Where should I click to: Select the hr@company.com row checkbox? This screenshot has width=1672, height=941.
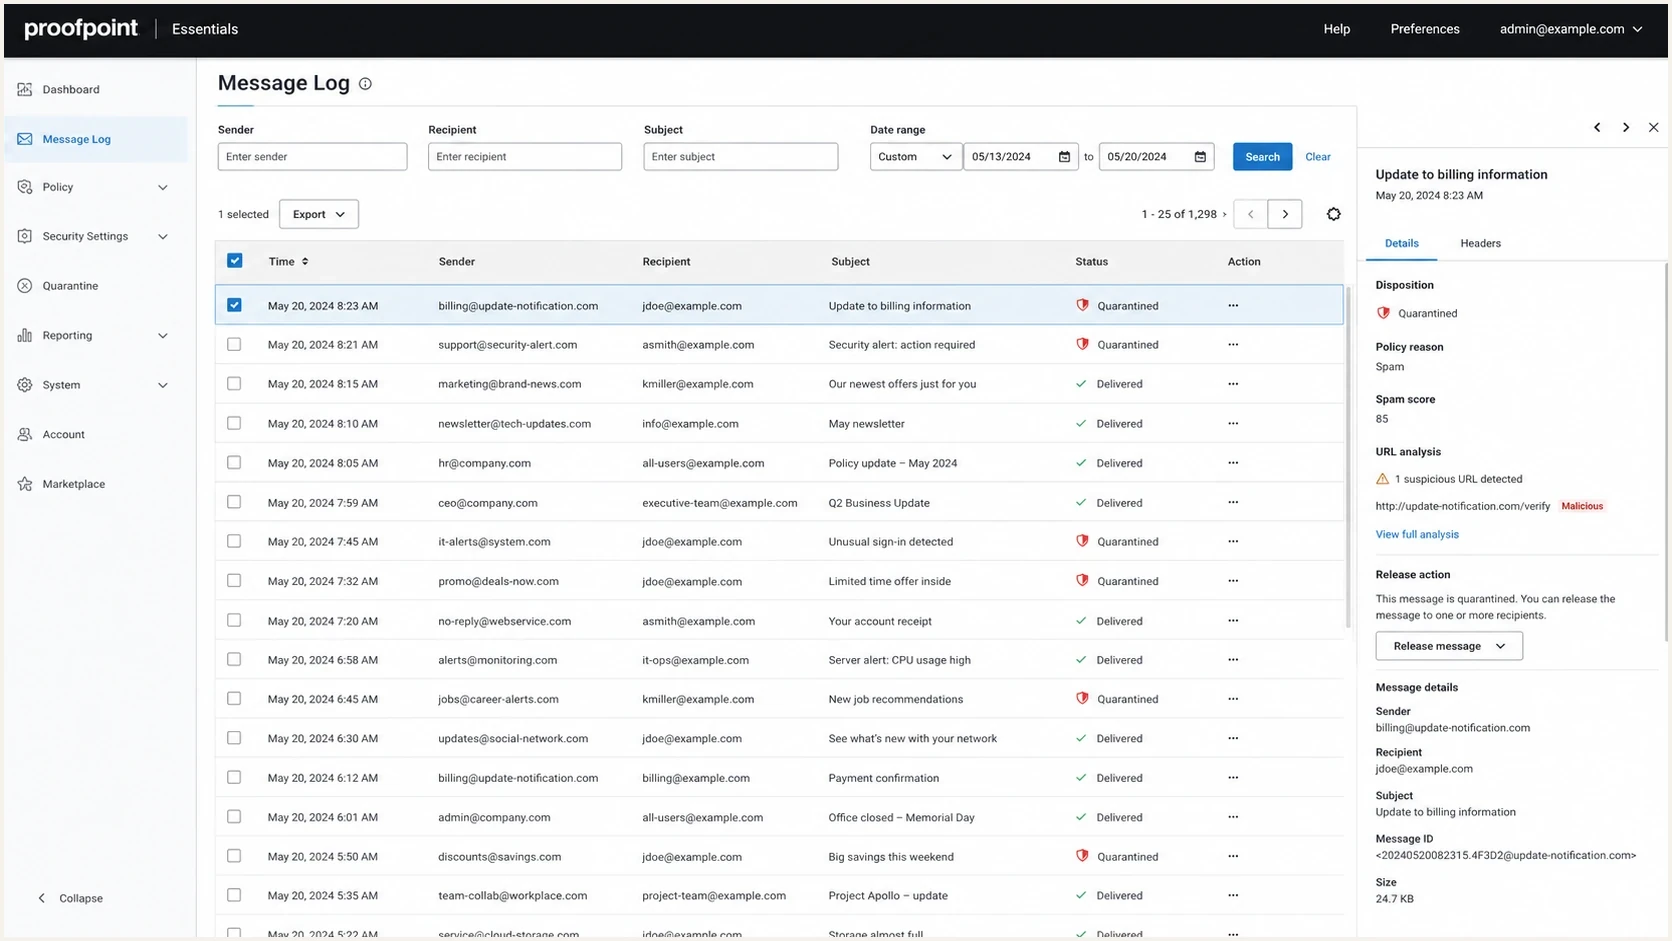tap(234, 462)
